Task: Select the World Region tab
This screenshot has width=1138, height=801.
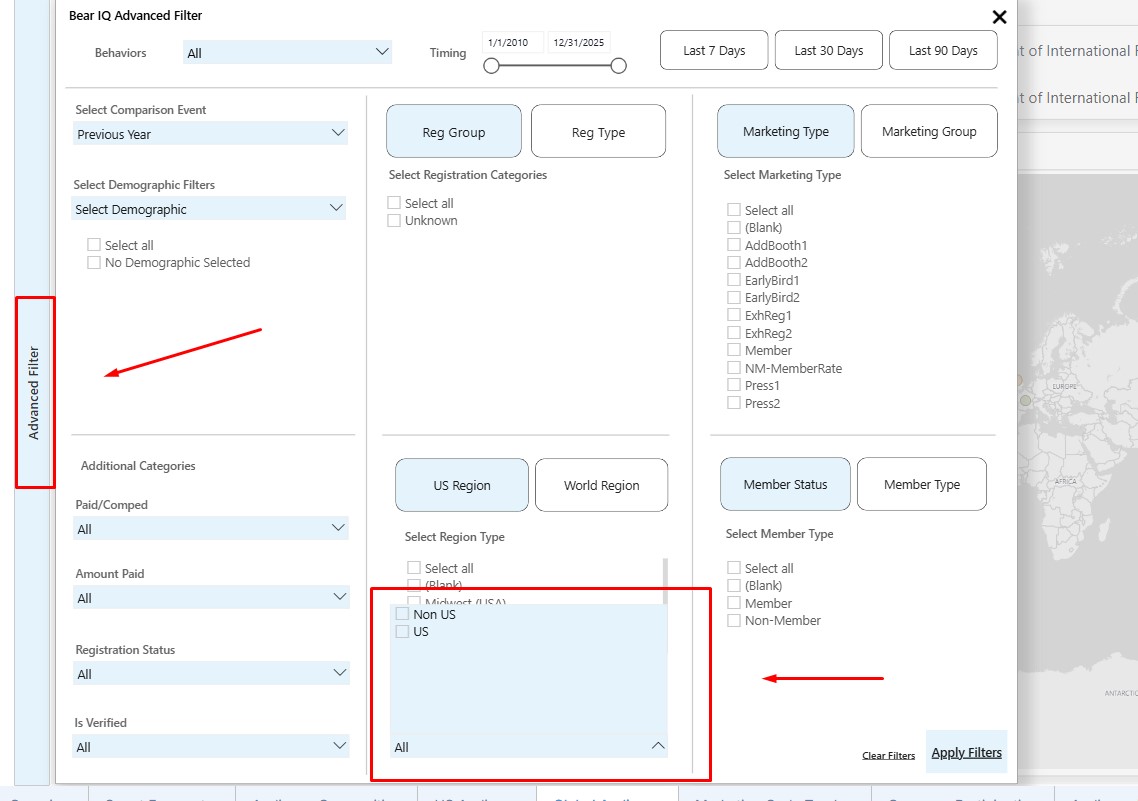Action: pos(601,486)
